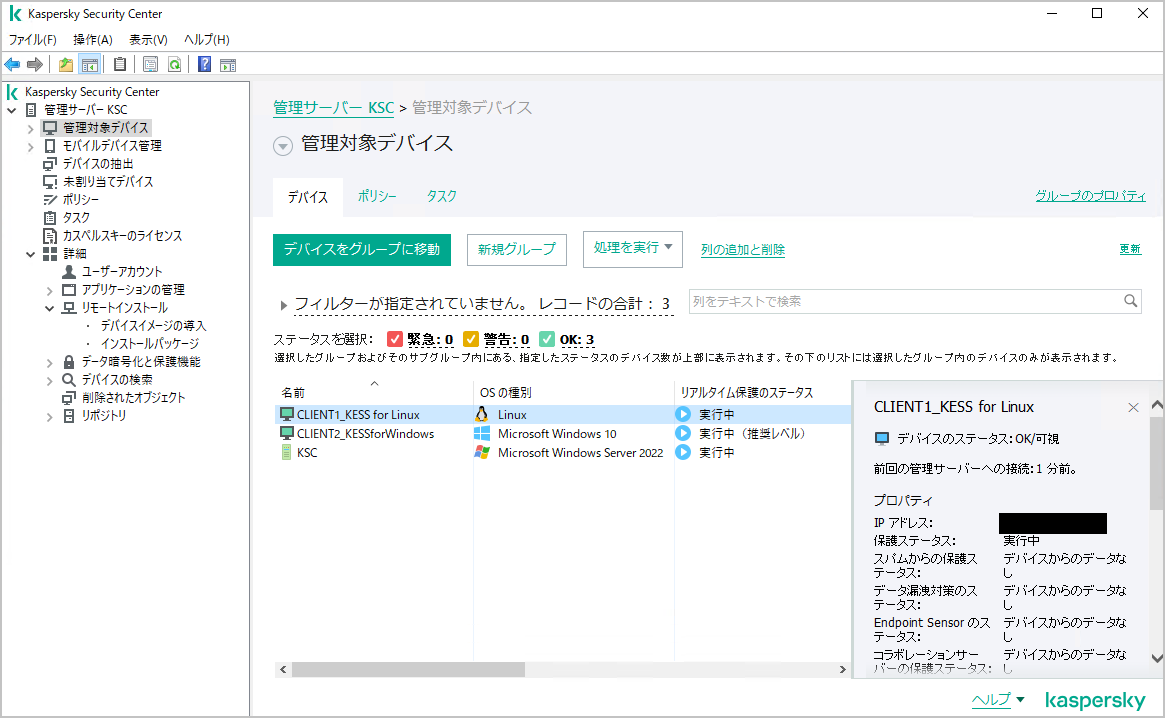
Task: Toggle the 警告 yellow status checkbox
Action: tap(470, 339)
